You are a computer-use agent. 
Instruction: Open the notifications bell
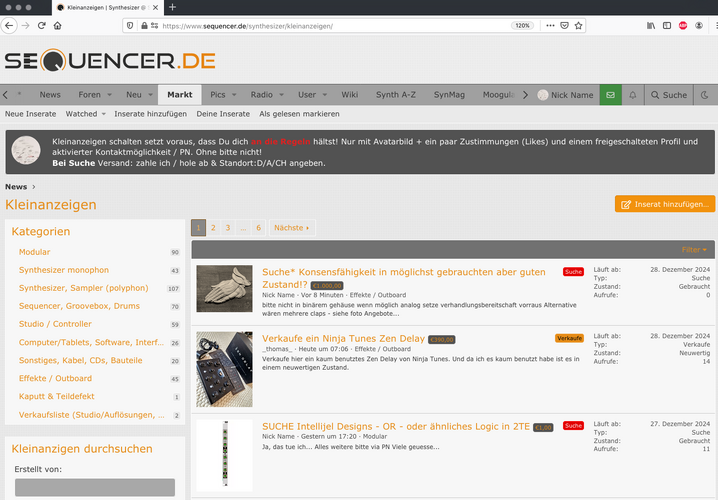pos(632,95)
